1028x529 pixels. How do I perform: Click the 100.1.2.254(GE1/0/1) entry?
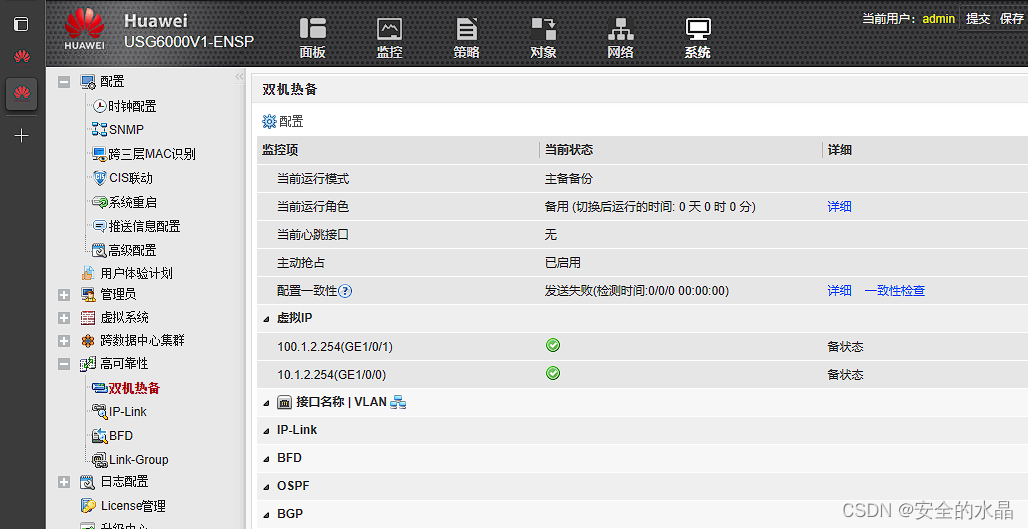pos(335,346)
